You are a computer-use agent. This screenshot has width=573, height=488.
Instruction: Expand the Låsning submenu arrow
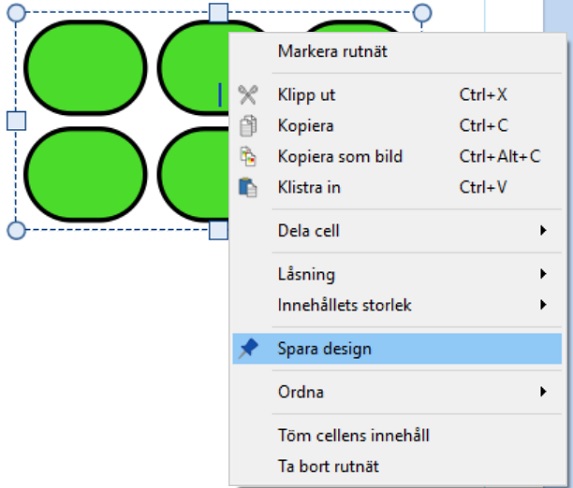coord(543,274)
